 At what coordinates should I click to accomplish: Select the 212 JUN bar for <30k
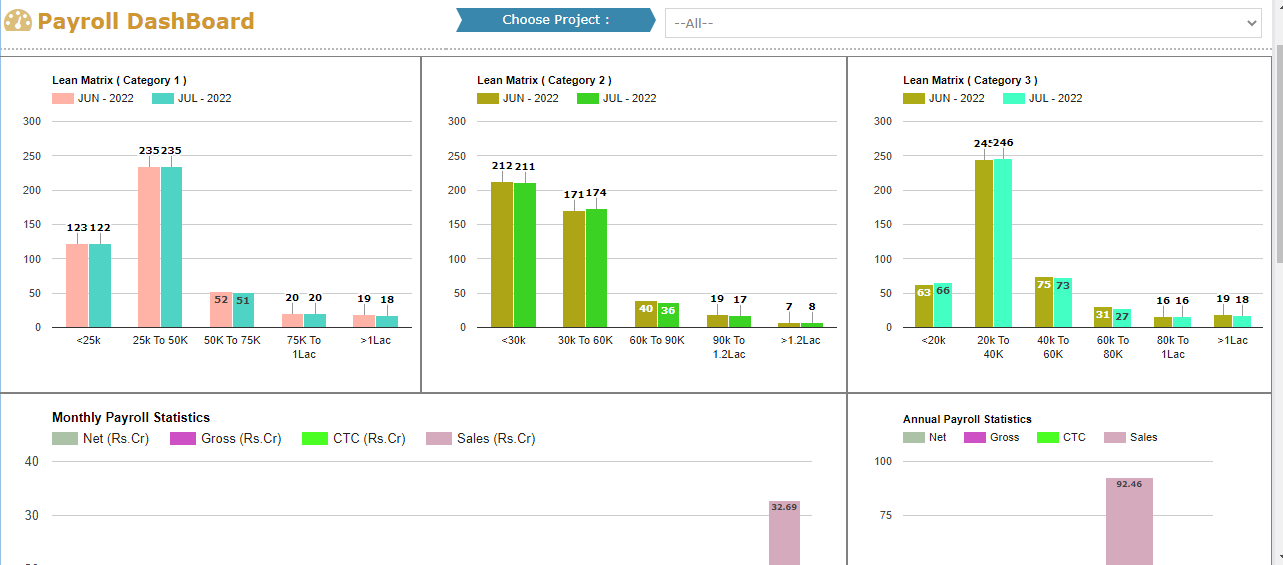[502, 254]
